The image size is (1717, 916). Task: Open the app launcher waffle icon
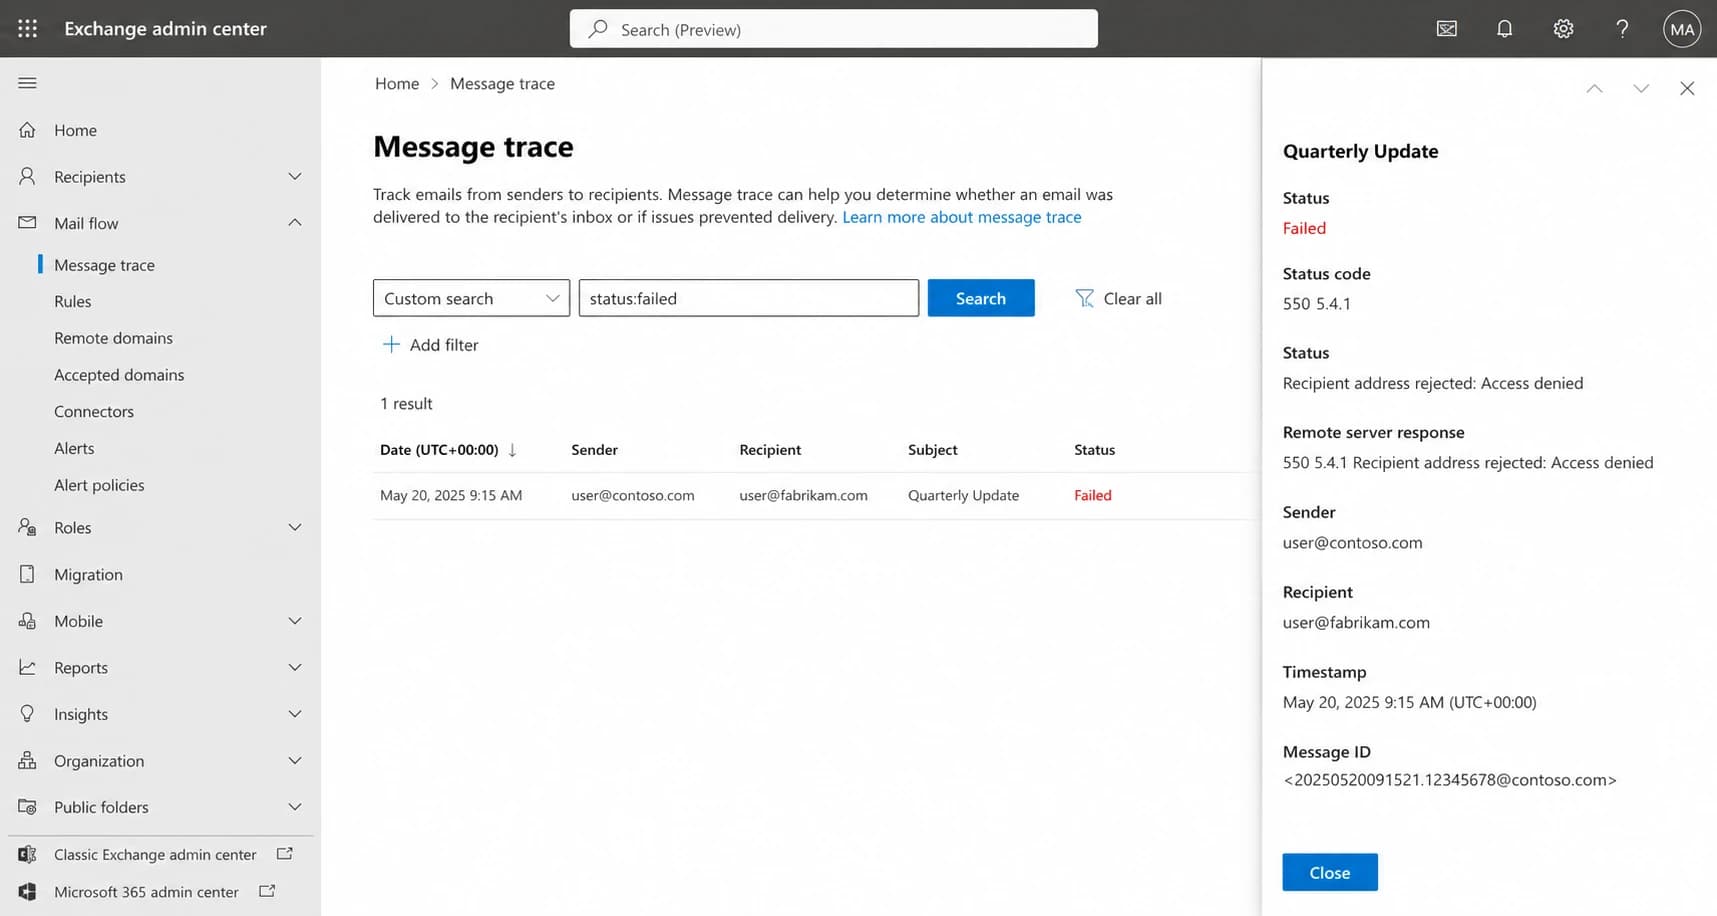coord(28,29)
